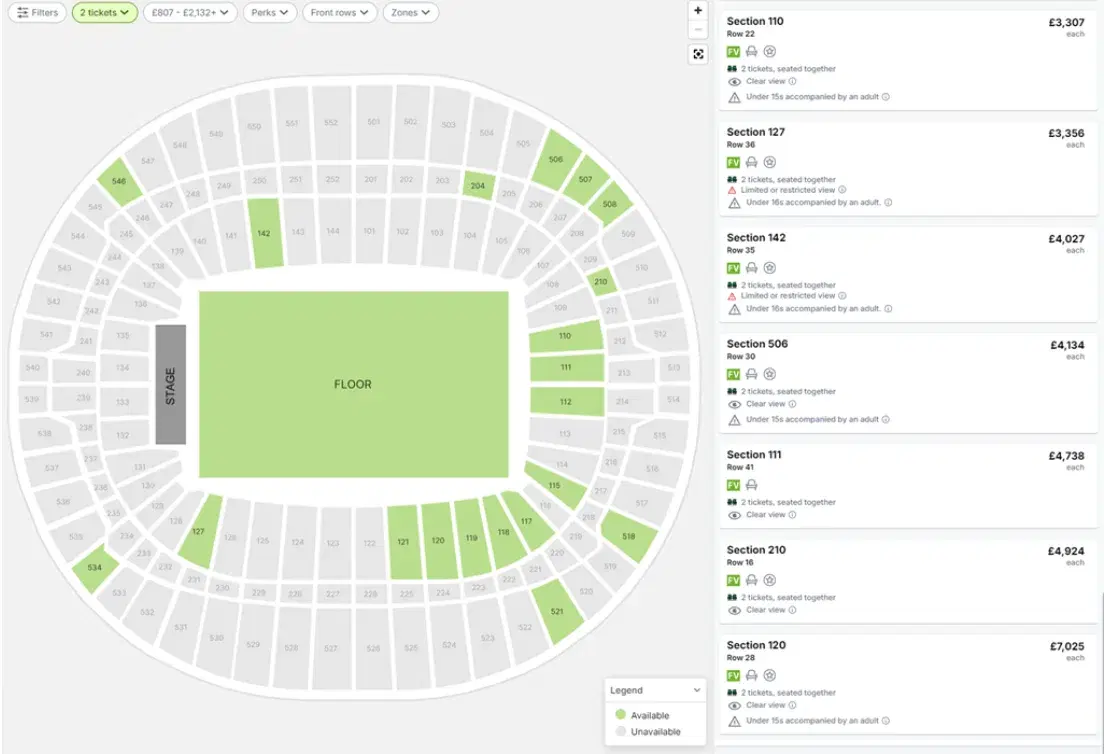Viewport: 1104px width, 754px height.
Task: Click the reset map view icon
Action: point(698,54)
